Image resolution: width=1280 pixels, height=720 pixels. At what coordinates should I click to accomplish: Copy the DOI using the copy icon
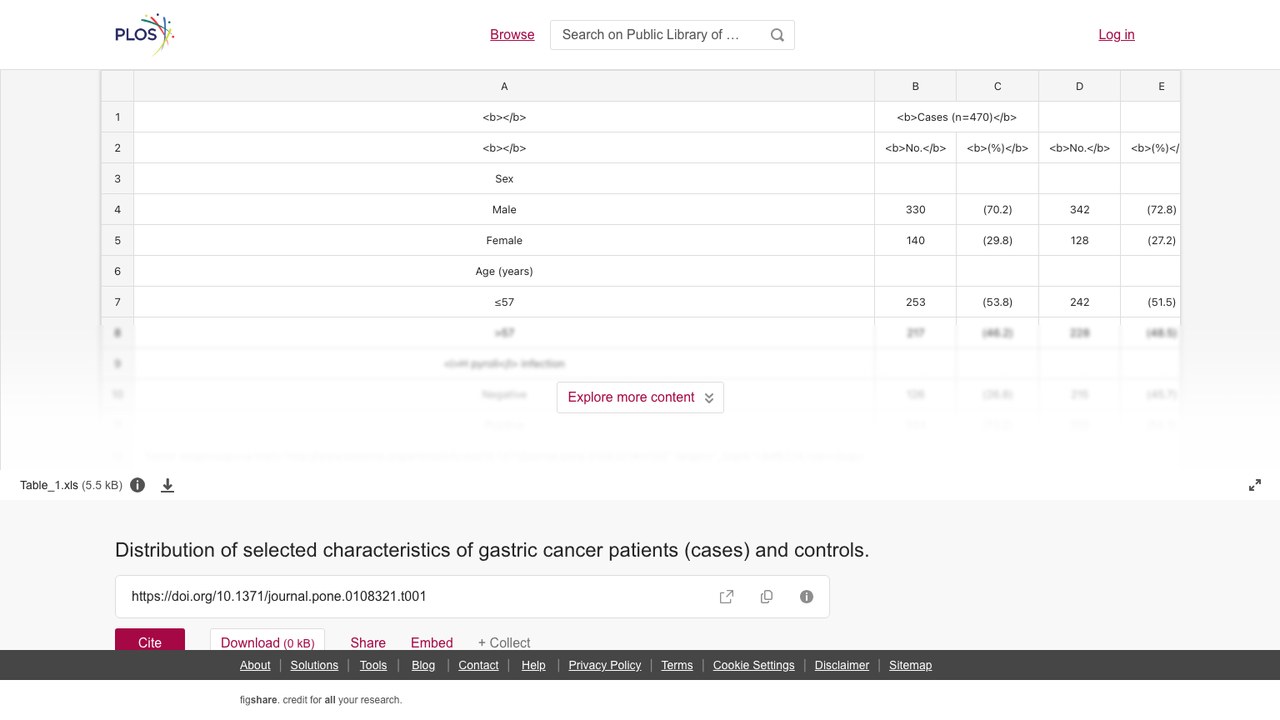coord(767,597)
